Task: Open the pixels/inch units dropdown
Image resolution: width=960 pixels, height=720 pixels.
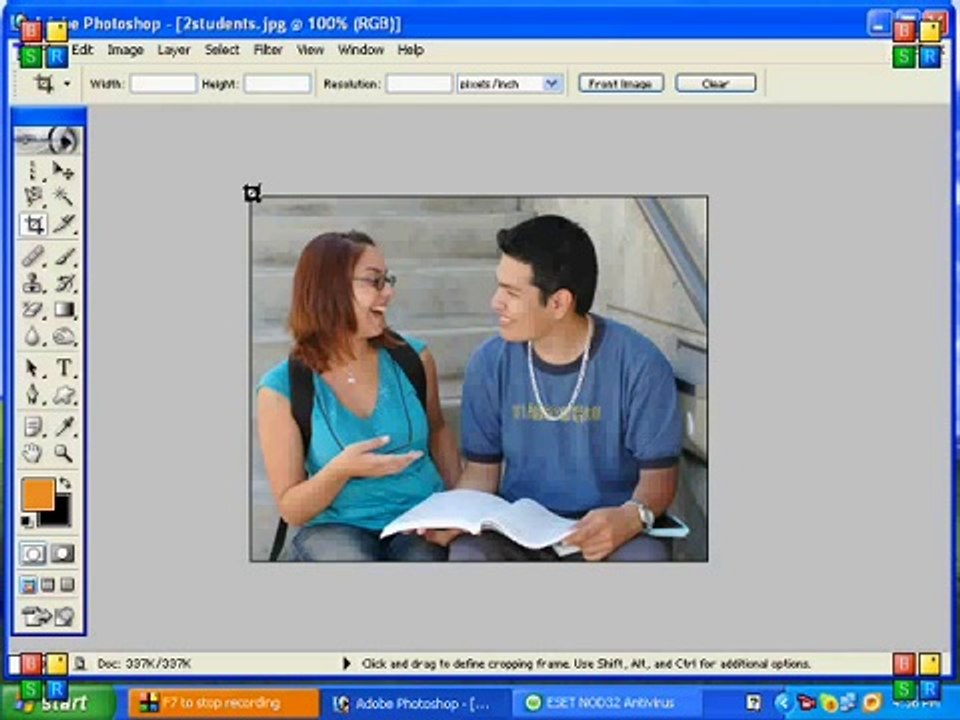Action: [552, 83]
